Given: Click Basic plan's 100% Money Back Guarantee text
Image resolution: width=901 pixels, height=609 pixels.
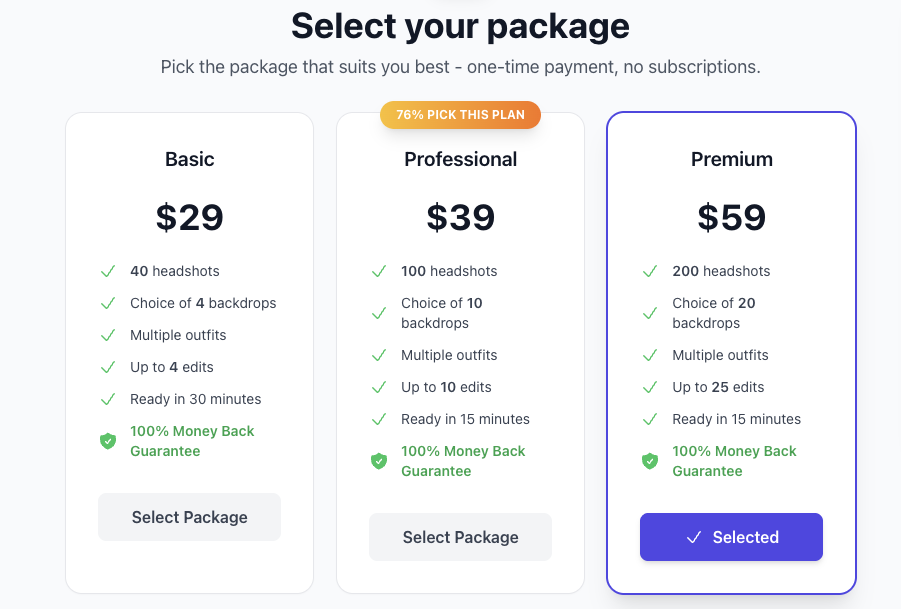Looking at the screenshot, I should pyautogui.click(x=192, y=441).
